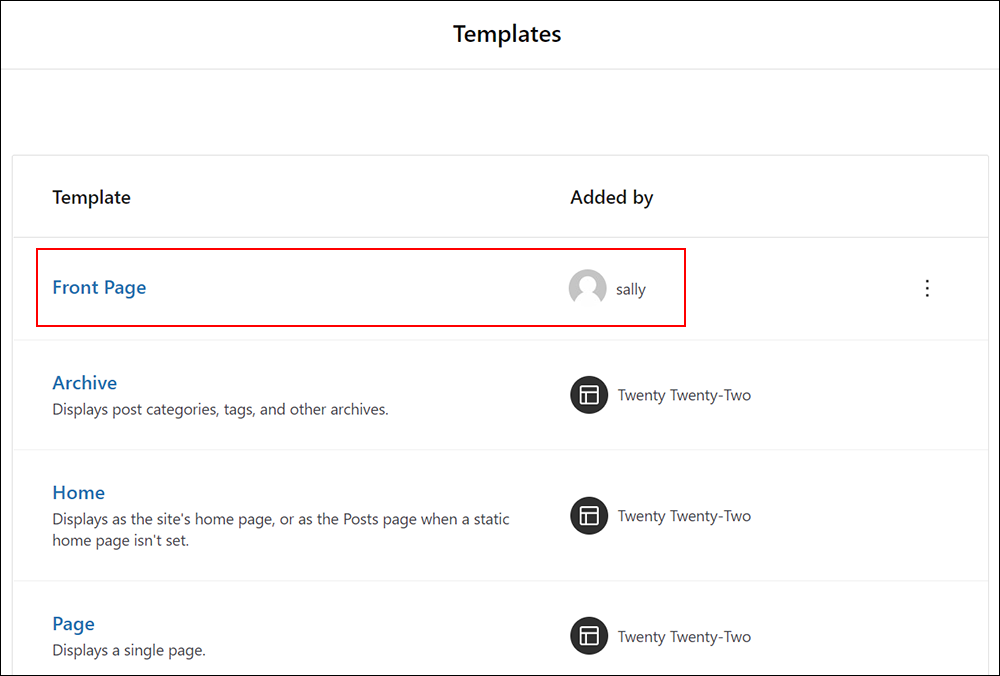Click empty area right of Archive's Twenty Twenty-Two
The image size is (1000, 676).
pyautogui.click(x=867, y=395)
